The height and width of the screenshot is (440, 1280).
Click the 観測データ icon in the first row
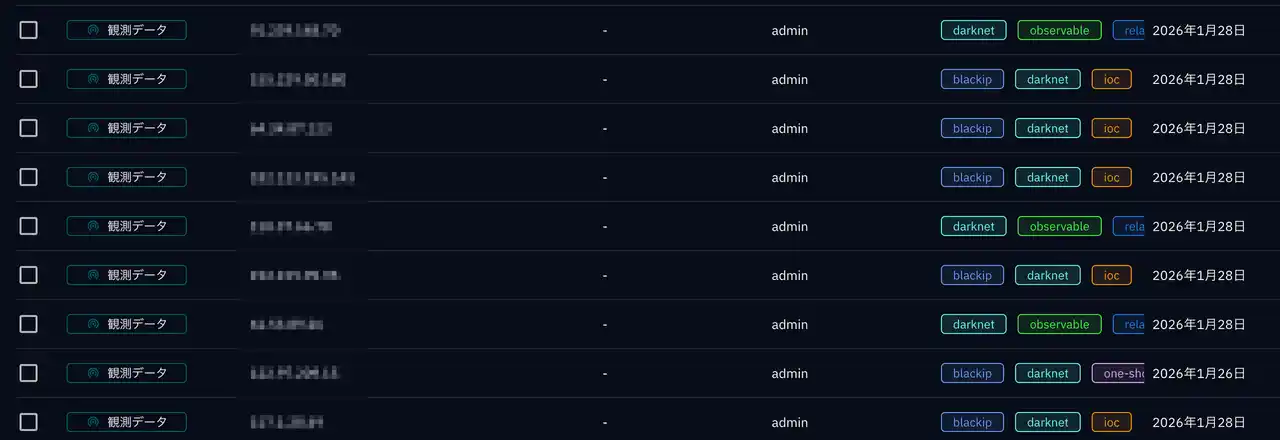(x=94, y=30)
